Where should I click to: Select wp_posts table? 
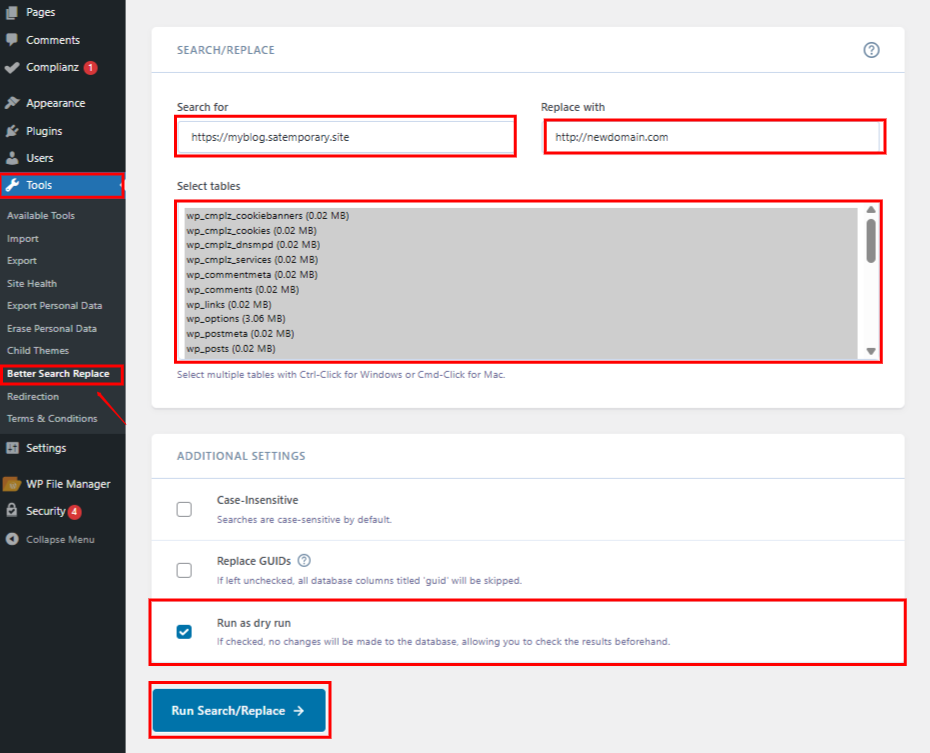(x=521, y=349)
